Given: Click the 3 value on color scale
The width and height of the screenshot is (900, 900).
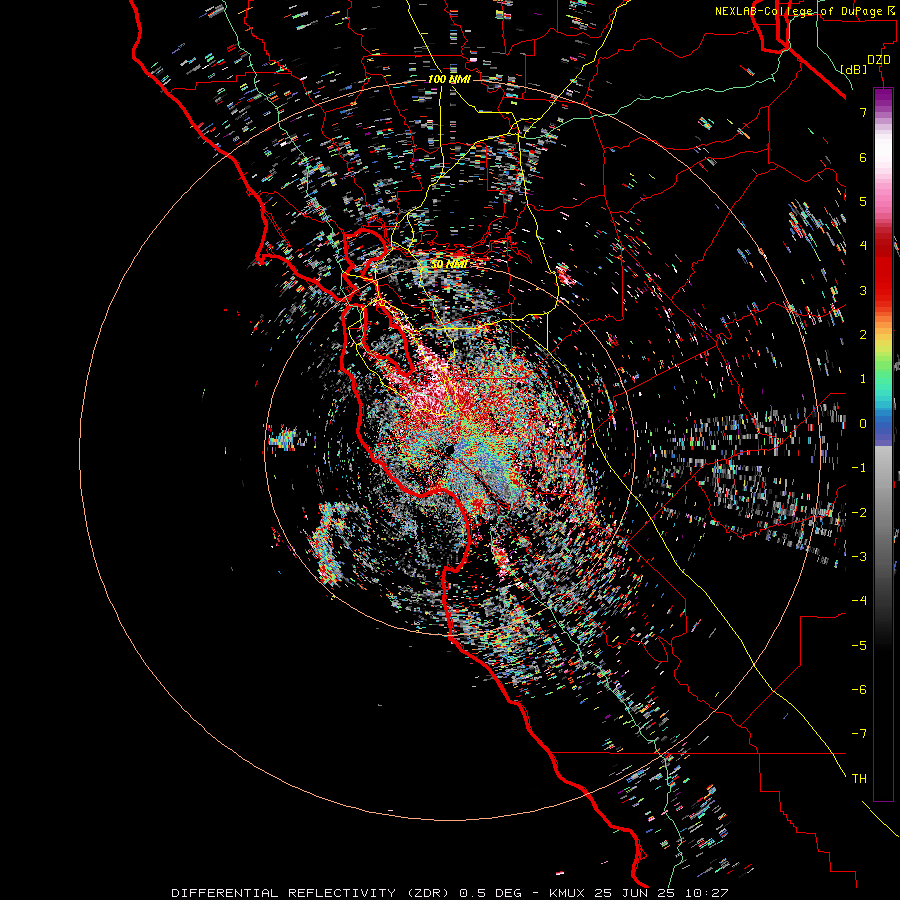Looking at the screenshot, I should coord(863,290).
